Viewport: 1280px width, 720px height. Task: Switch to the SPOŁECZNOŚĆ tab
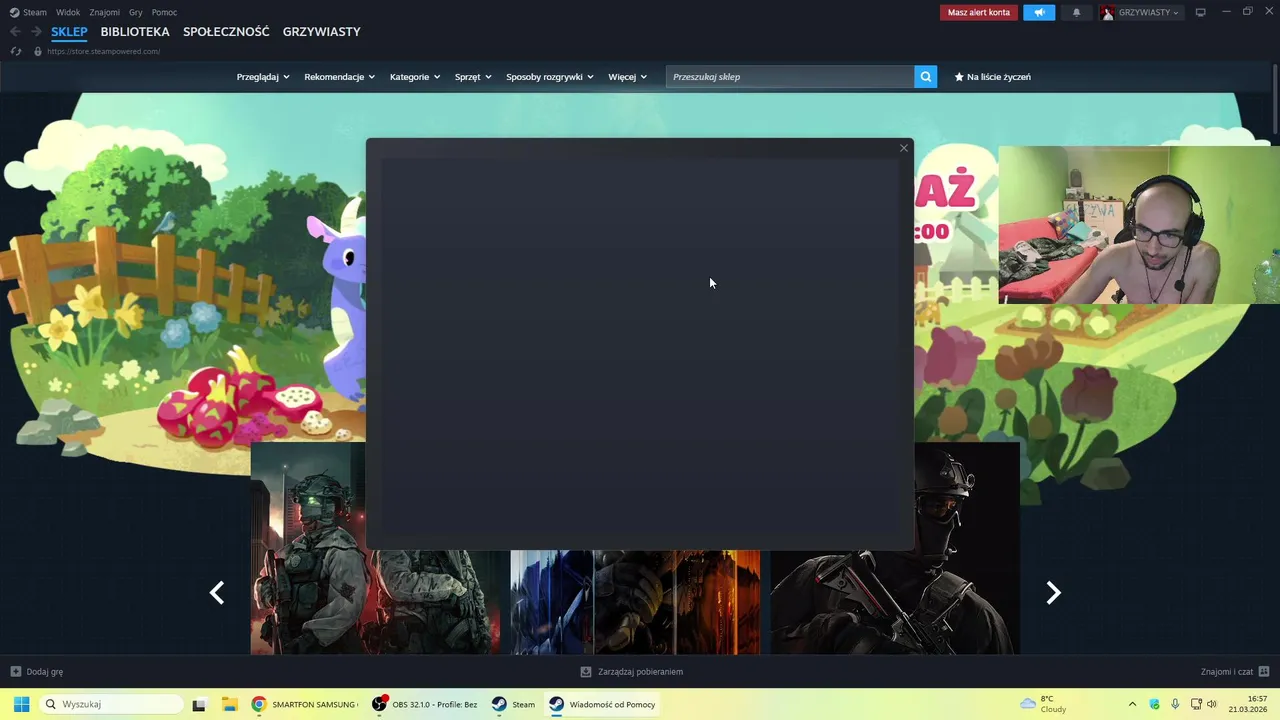(x=226, y=32)
